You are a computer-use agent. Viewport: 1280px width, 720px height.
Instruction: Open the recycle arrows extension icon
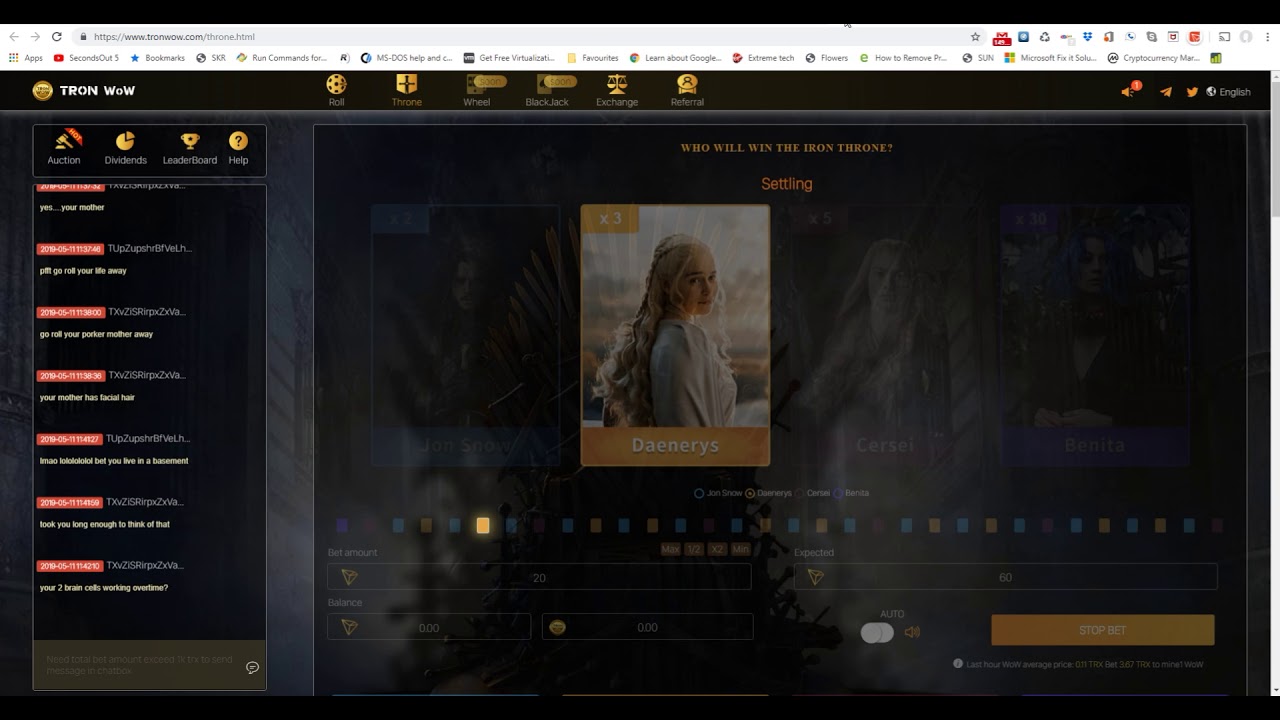pos(1044,37)
